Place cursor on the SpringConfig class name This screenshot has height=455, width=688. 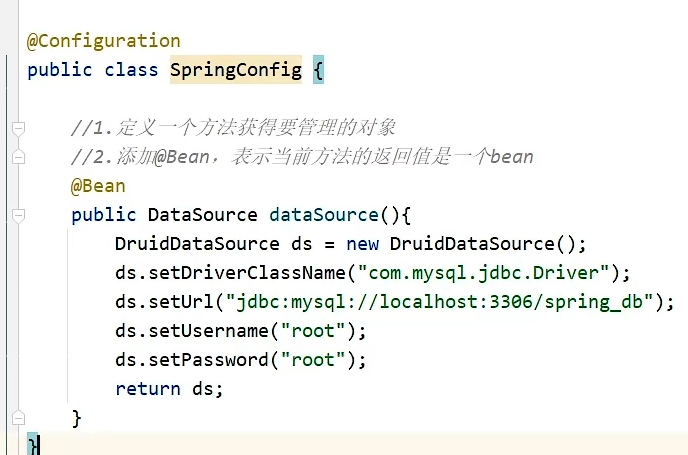(236, 70)
